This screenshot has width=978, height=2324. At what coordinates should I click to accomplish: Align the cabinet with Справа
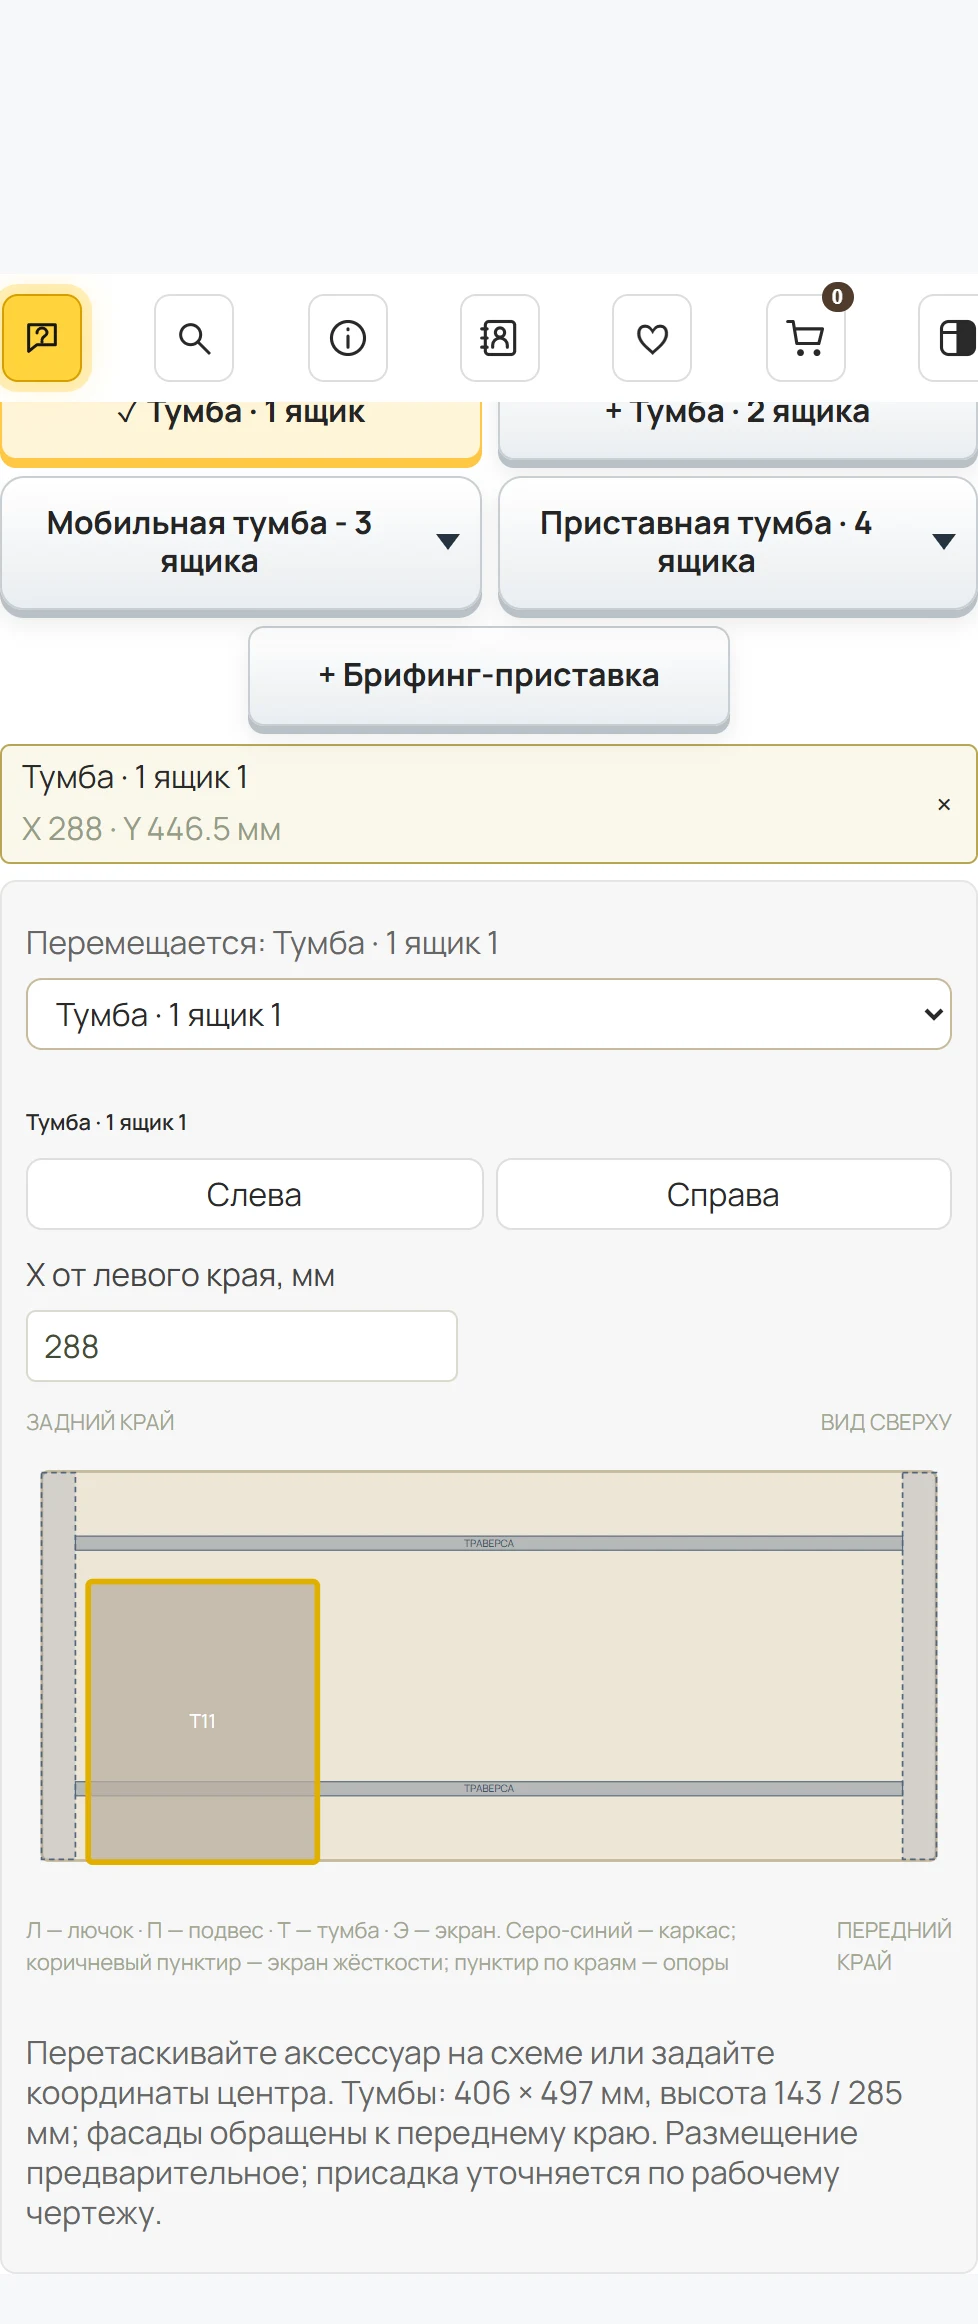pyautogui.click(x=724, y=1194)
